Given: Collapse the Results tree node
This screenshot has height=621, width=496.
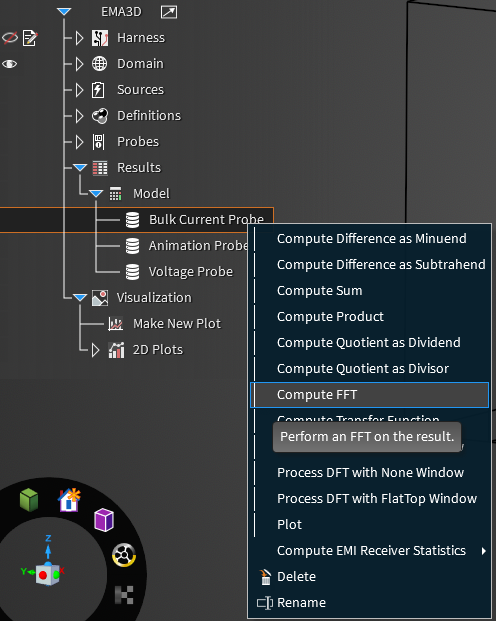Looking at the screenshot, I should click(x=80, y=168).
